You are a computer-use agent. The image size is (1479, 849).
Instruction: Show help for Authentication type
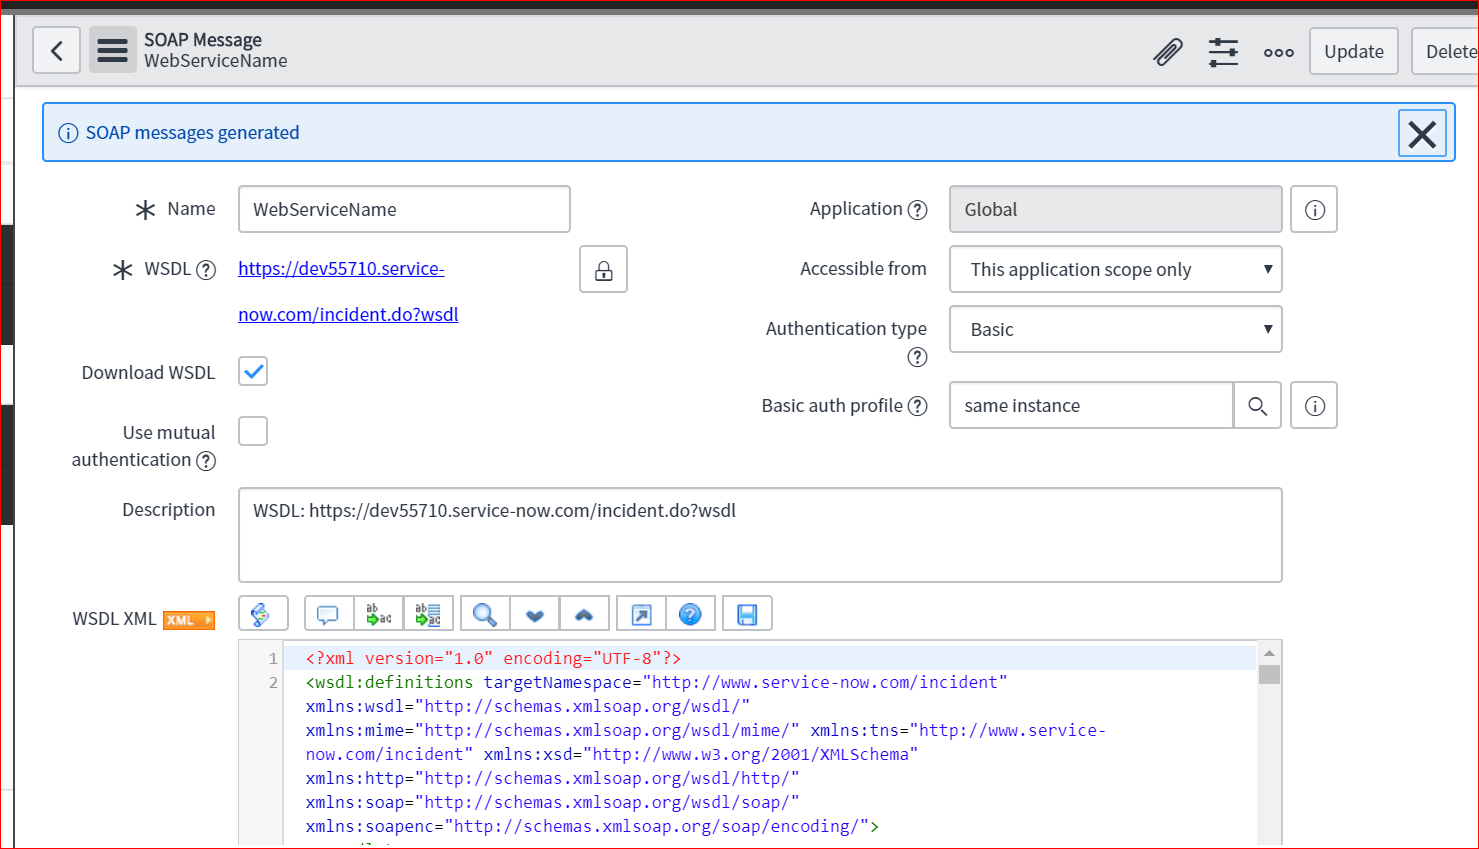coord(917,357)
